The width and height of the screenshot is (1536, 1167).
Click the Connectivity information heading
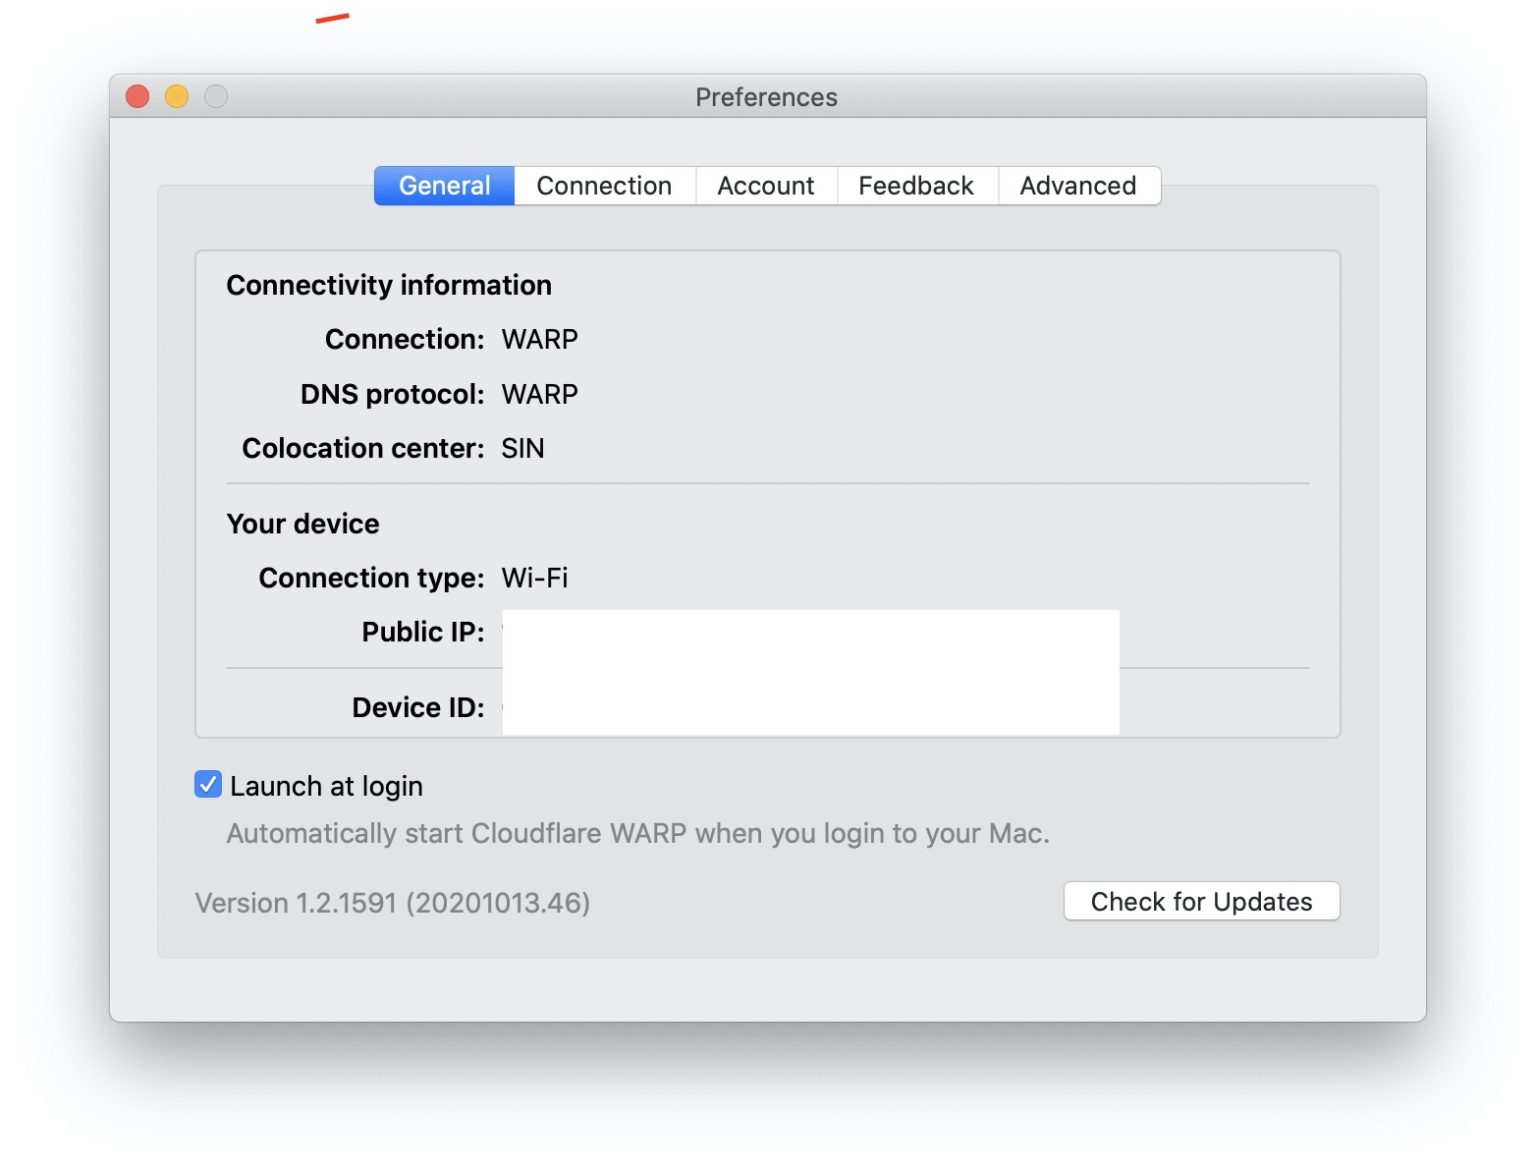click(x=389, y=284)
